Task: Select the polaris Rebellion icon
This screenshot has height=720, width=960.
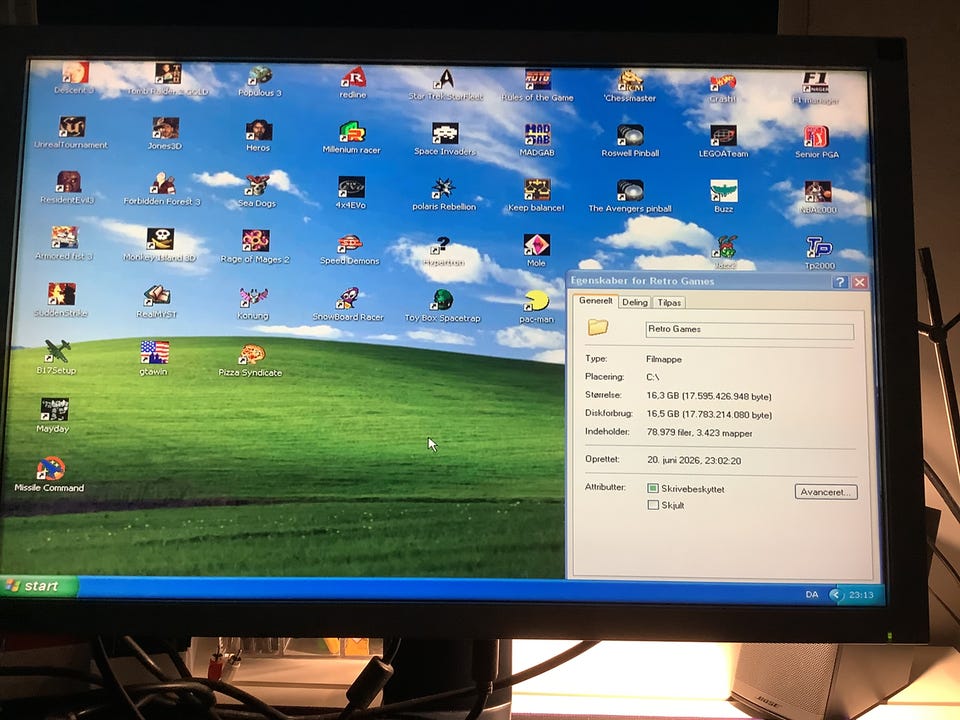Action: point(444,189)
